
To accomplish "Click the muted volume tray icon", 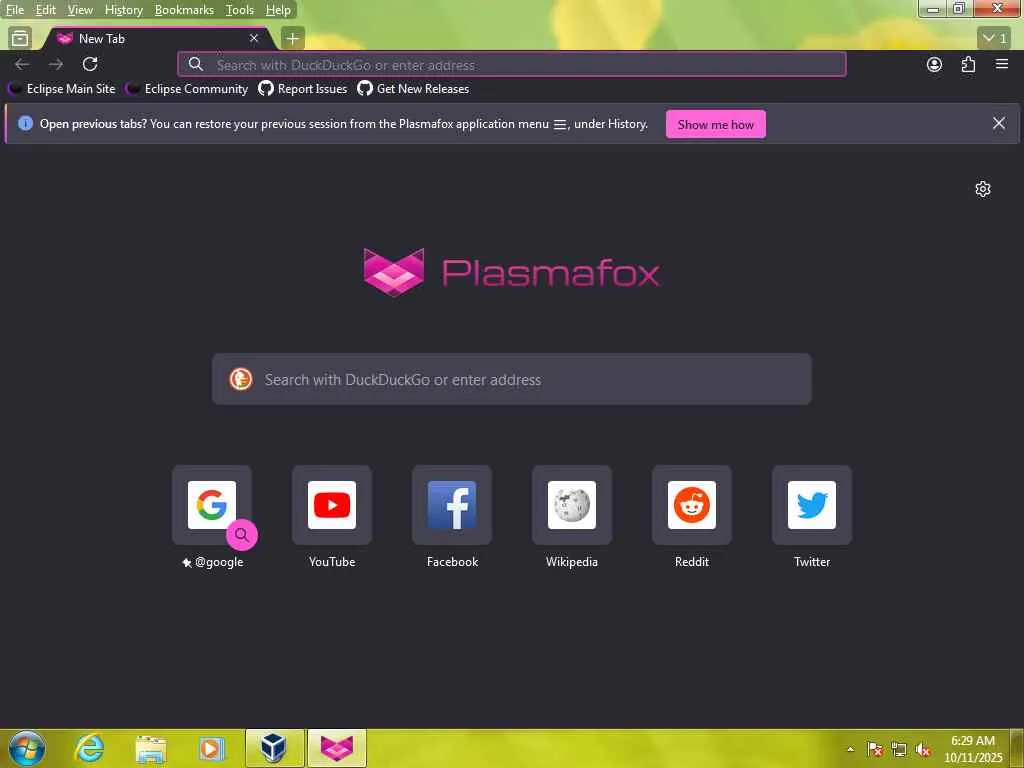I will 923,750.
